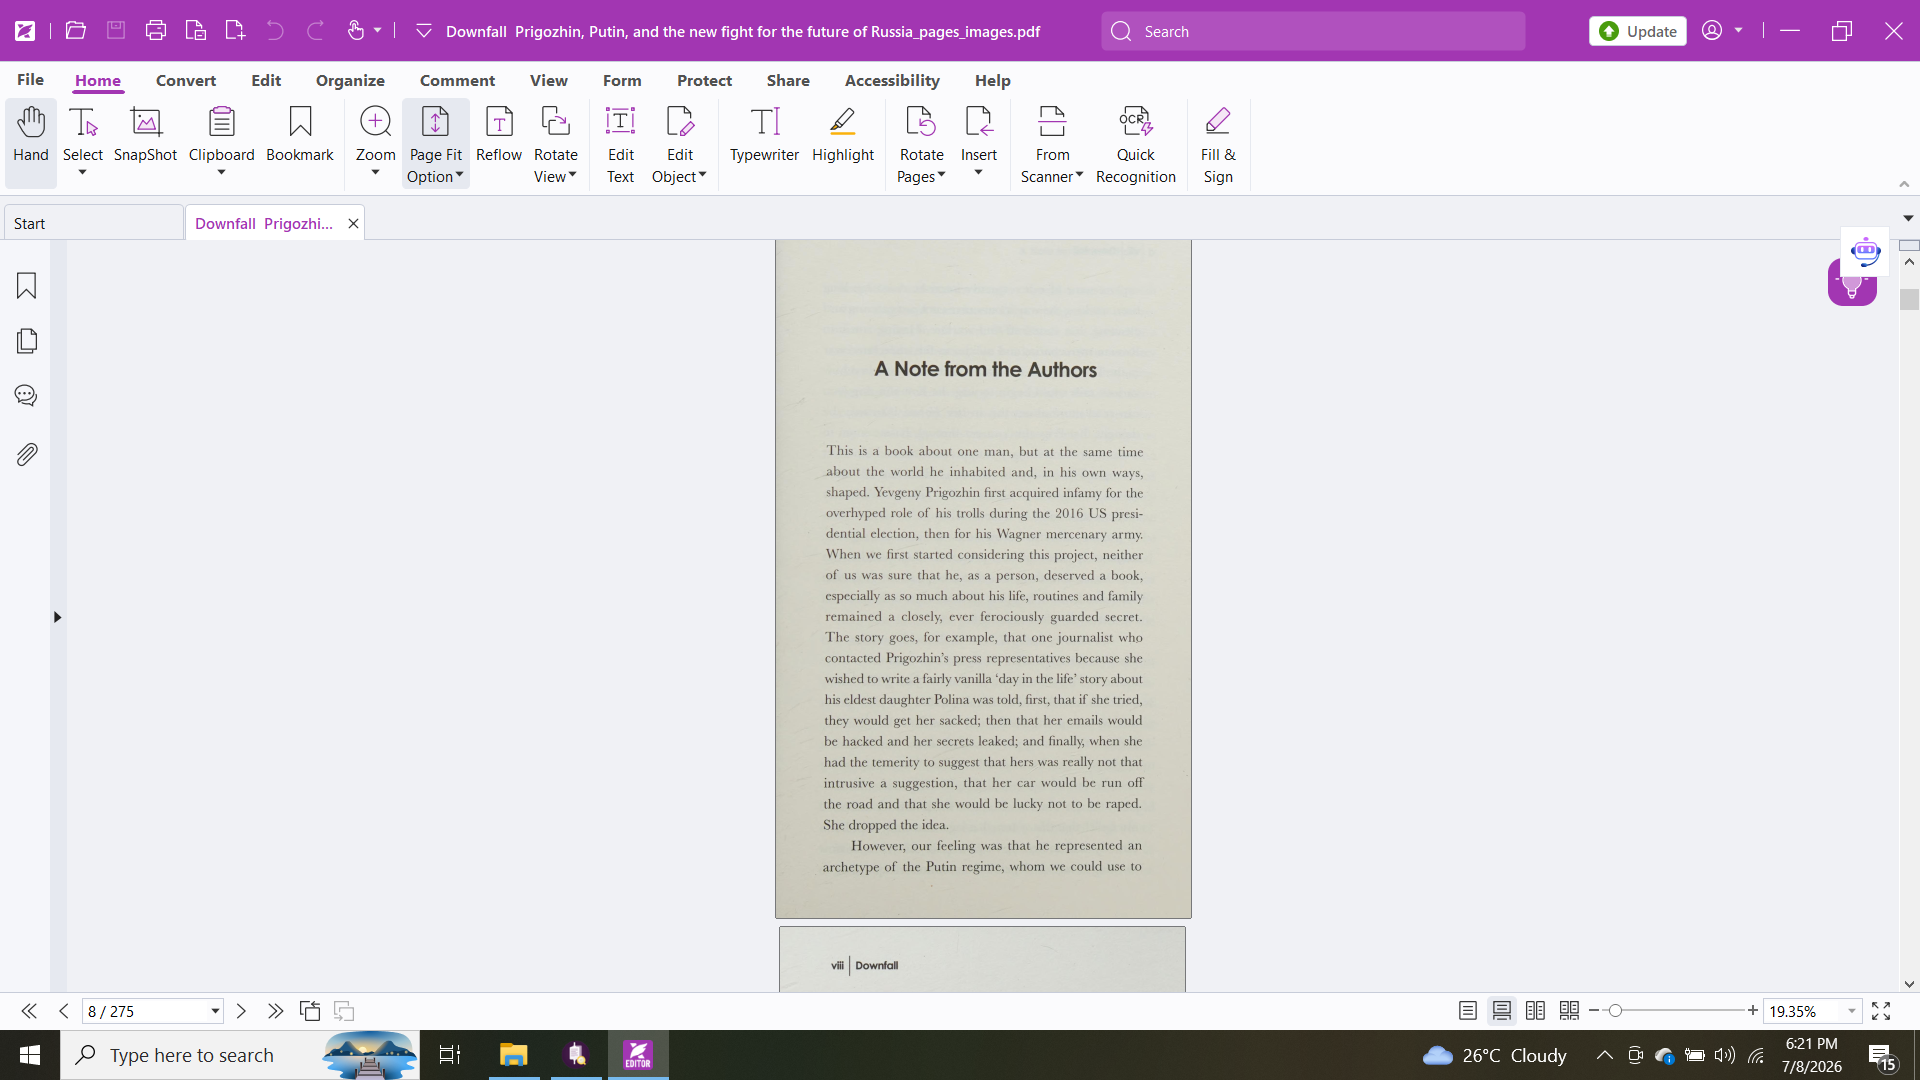Open the Organize ribbon tab
Viewport: 1920px width, 1080px height.
click(x=350, y=80)
